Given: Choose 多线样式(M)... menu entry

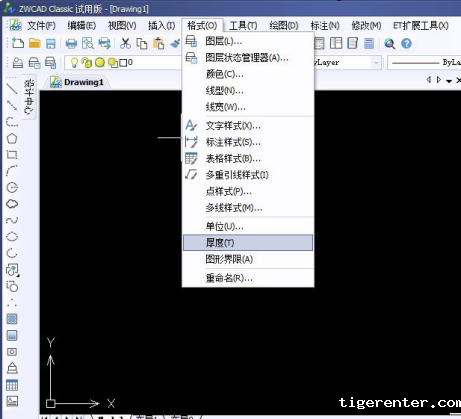Looking at the screenshot, I should tap(248, 208).
